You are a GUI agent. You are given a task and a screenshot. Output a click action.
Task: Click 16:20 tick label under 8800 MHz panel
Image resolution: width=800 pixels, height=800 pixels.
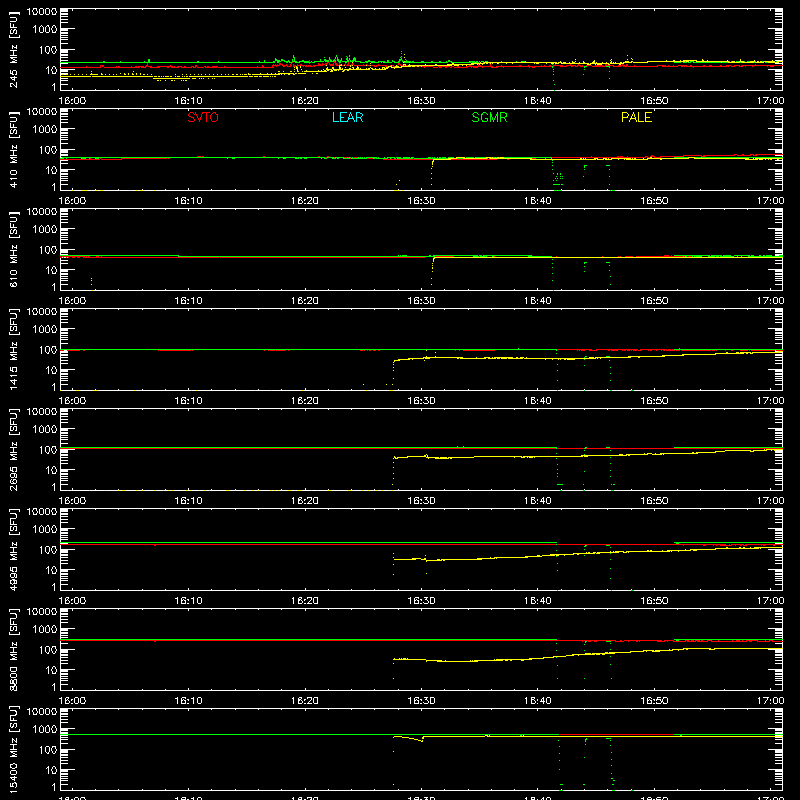[305, 701]
